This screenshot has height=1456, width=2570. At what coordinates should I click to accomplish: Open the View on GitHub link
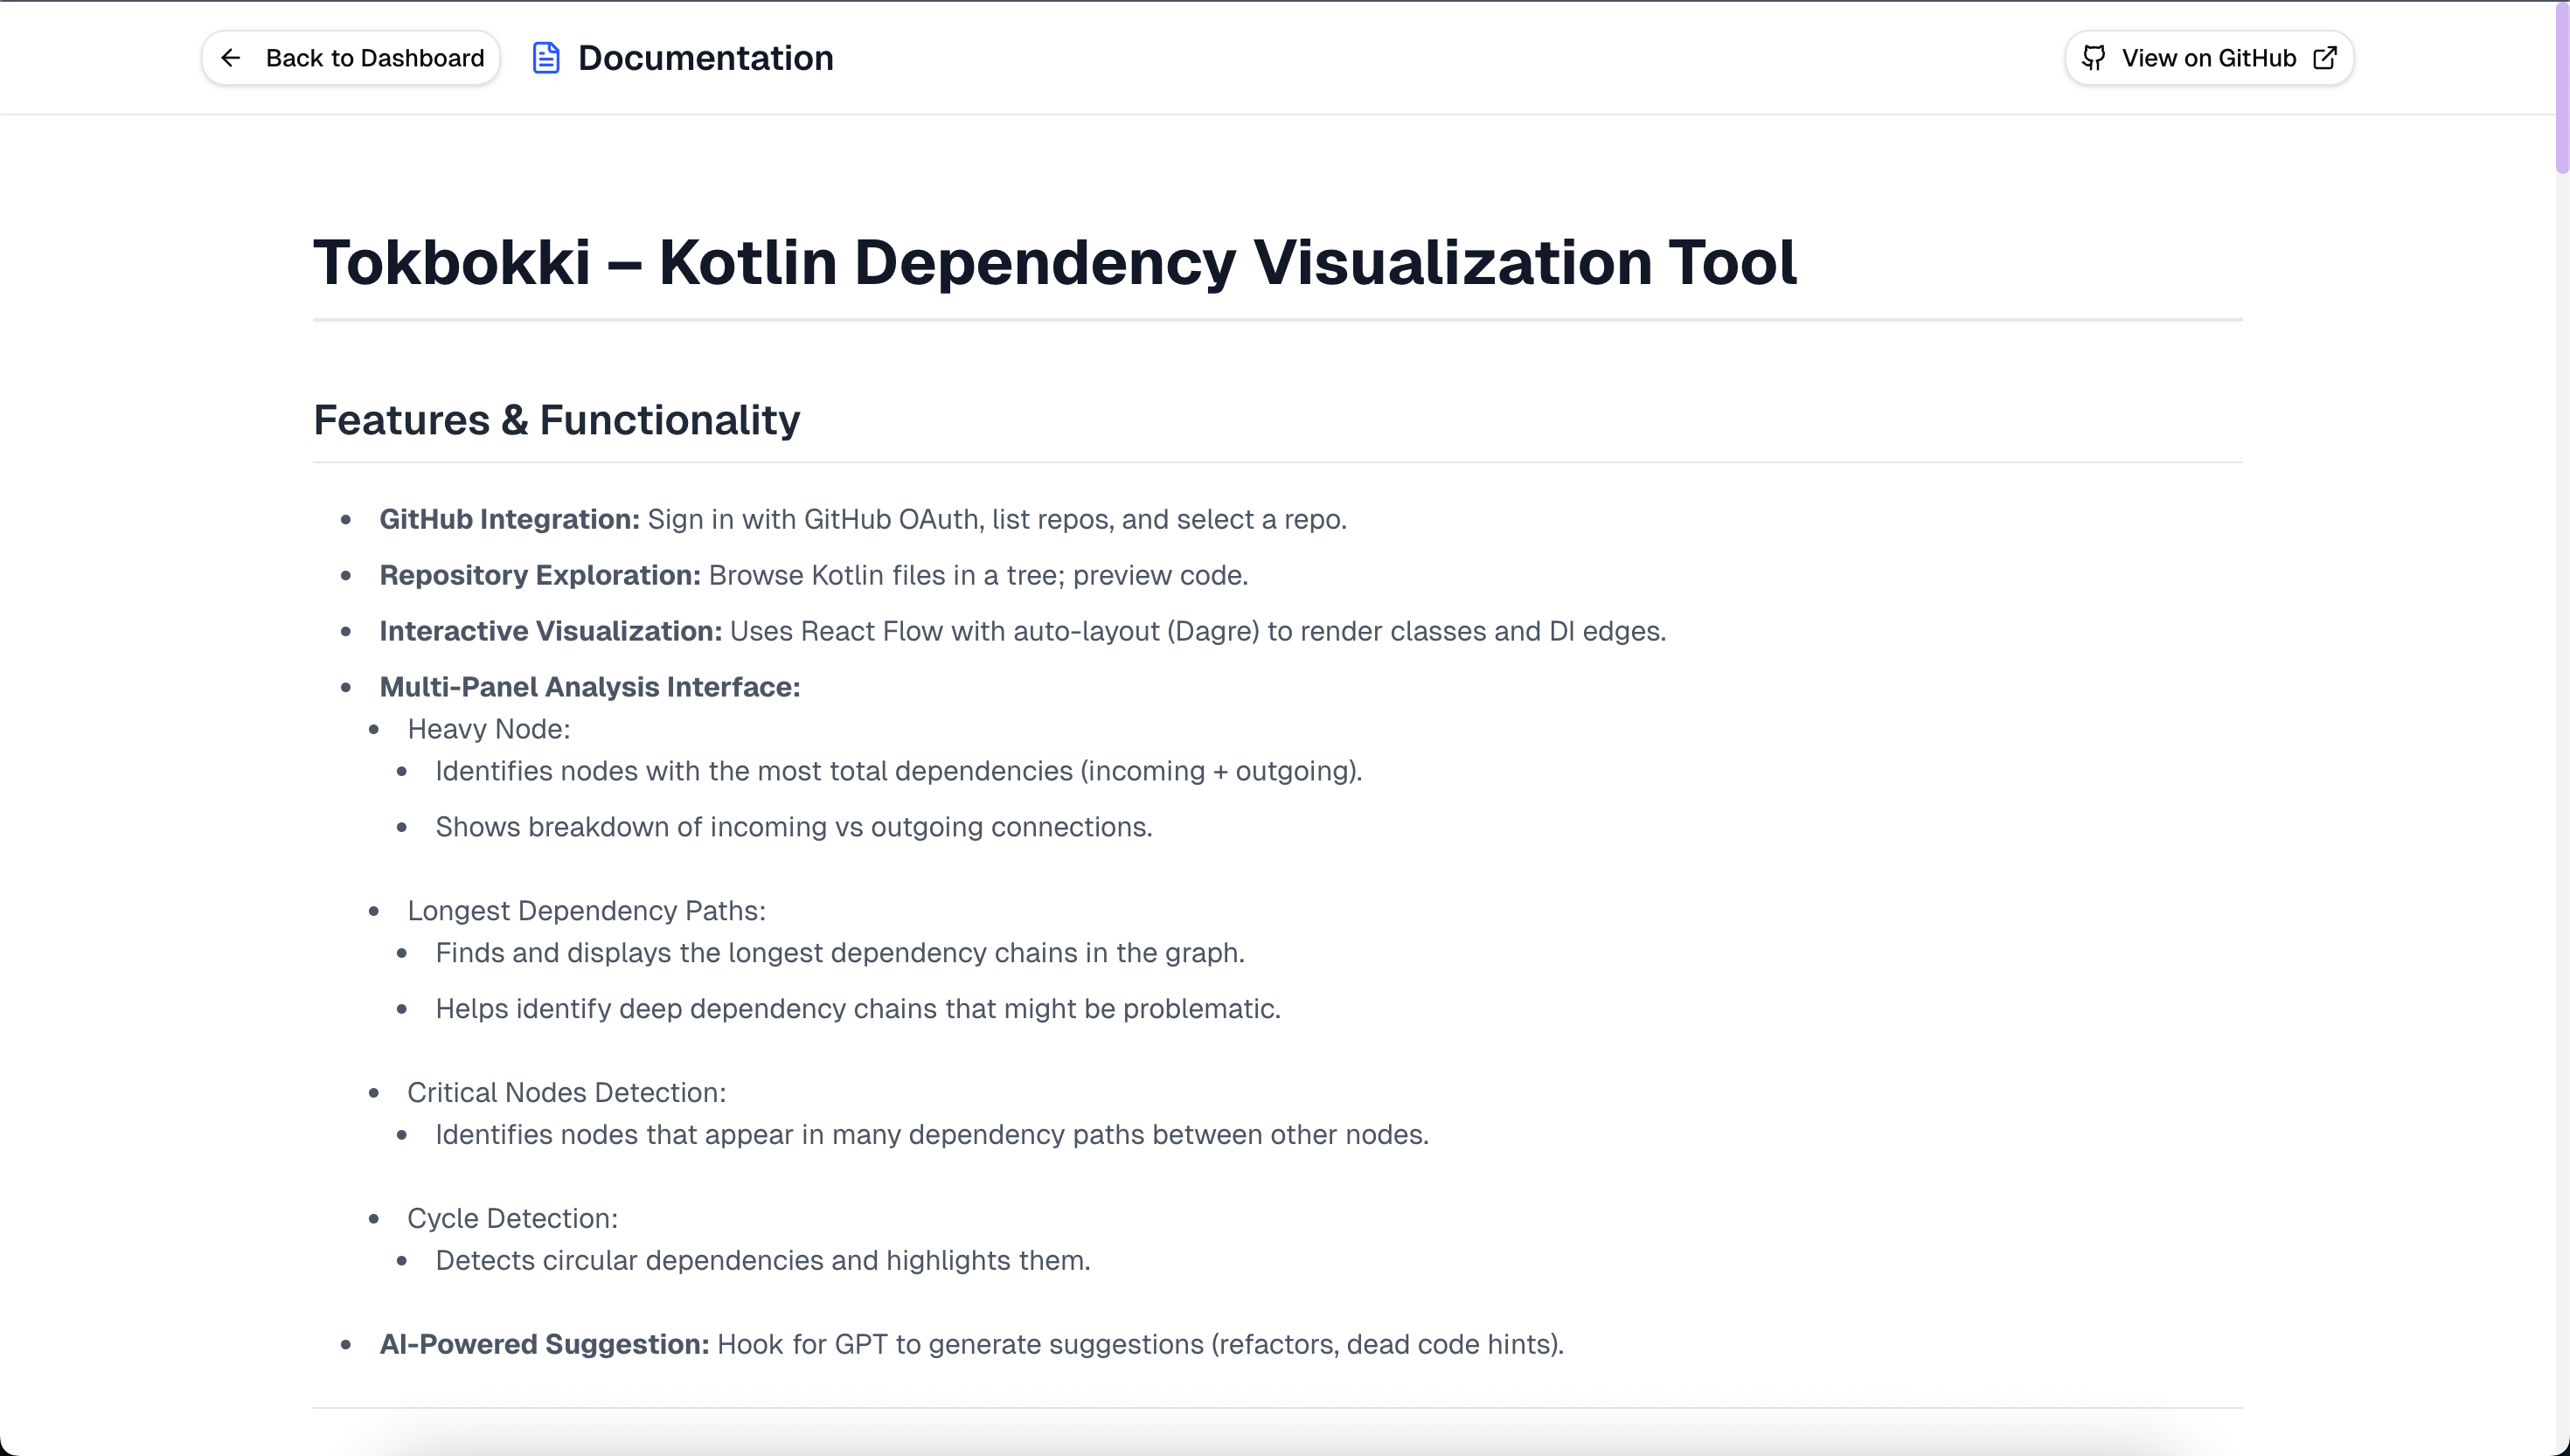point(2208,58)
